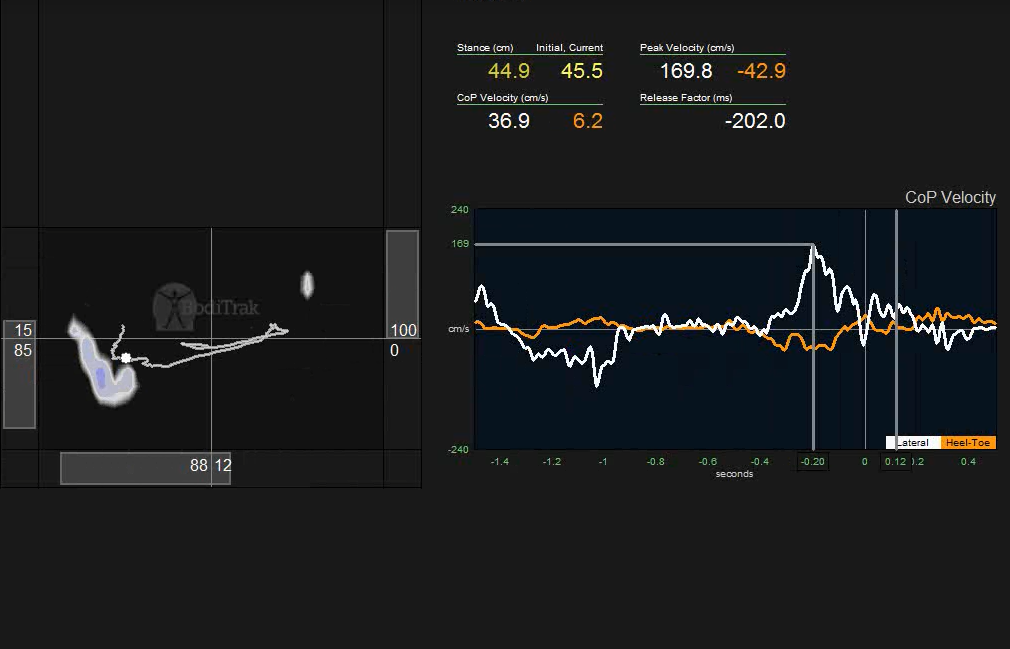
Task: Click the orange CoP velocity value 6.2
Action: [x=587, y=121]
